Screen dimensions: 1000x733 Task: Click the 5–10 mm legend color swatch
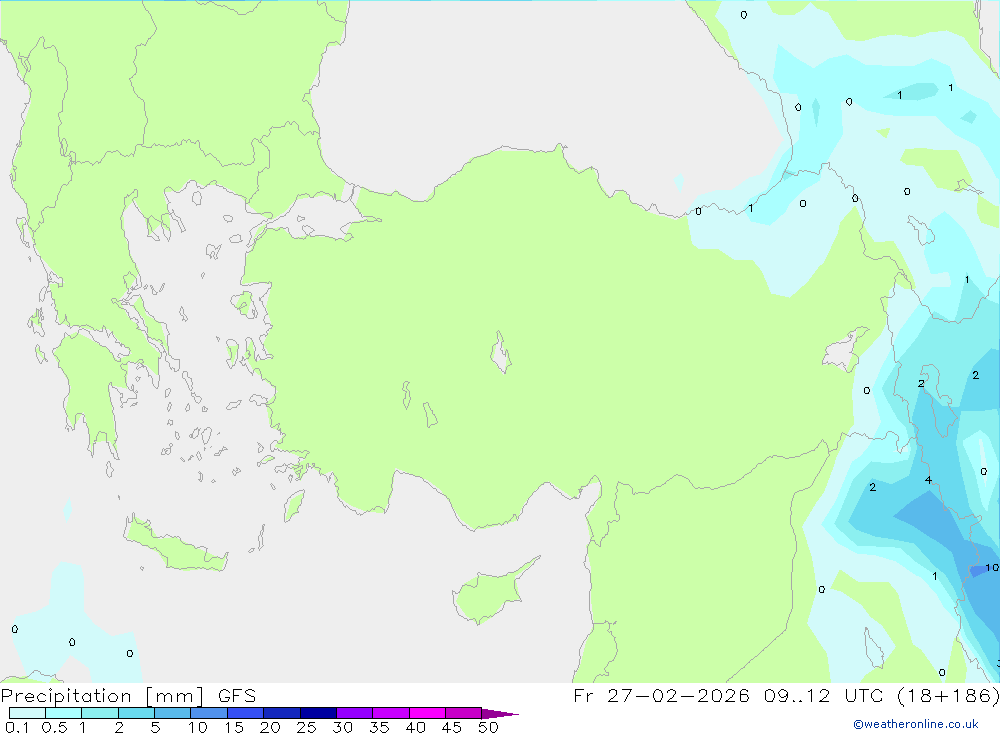click(172, 713)
